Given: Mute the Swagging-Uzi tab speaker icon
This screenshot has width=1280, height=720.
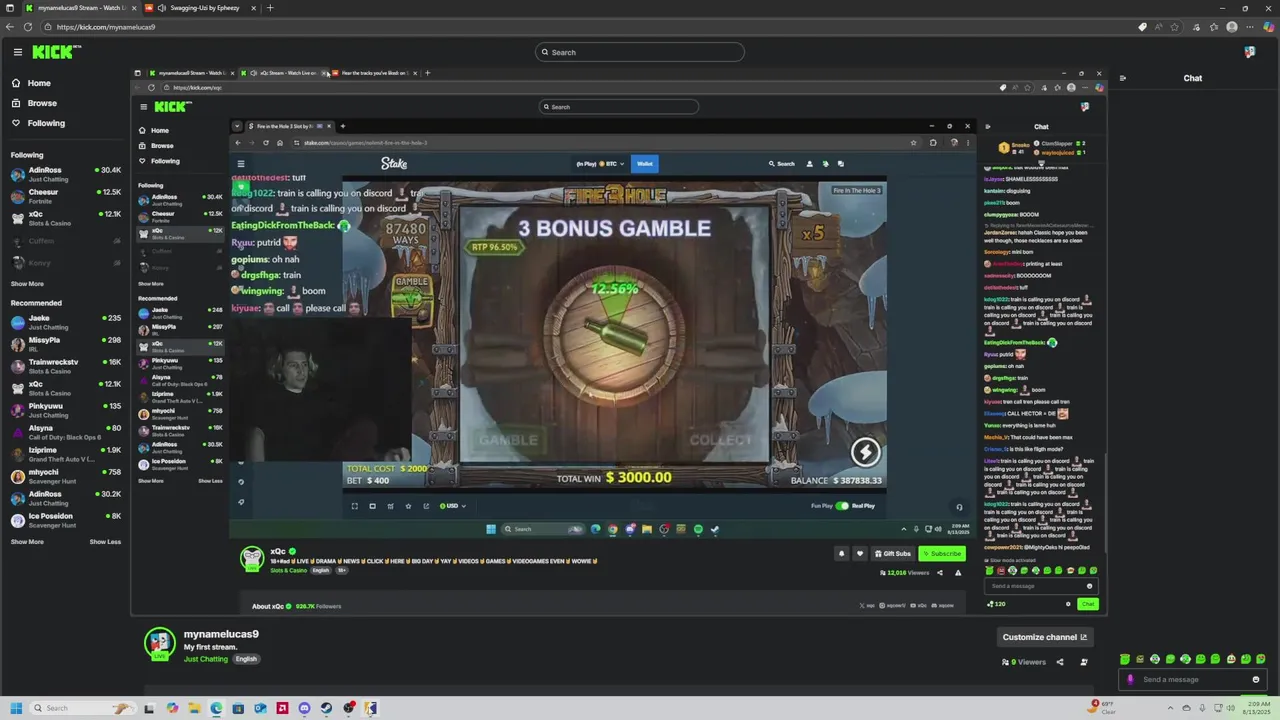Looking at the screenshot, I should 162,8.
